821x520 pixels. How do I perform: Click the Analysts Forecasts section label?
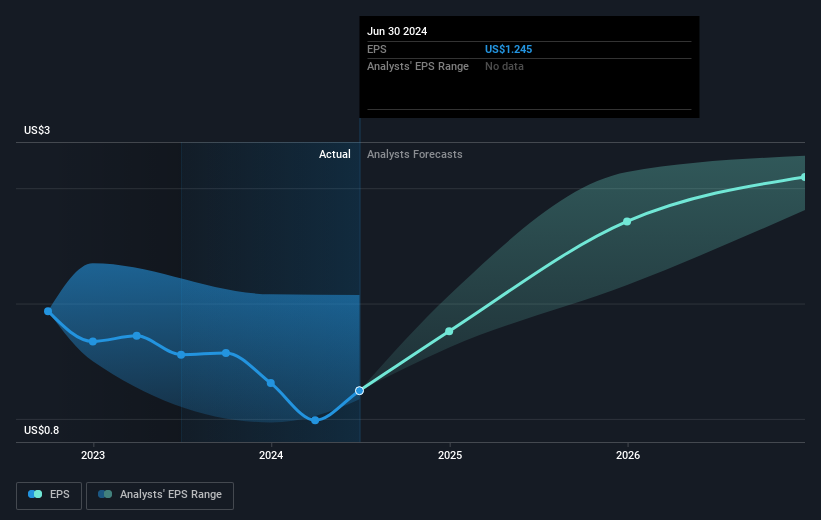[x=415, y=154]
